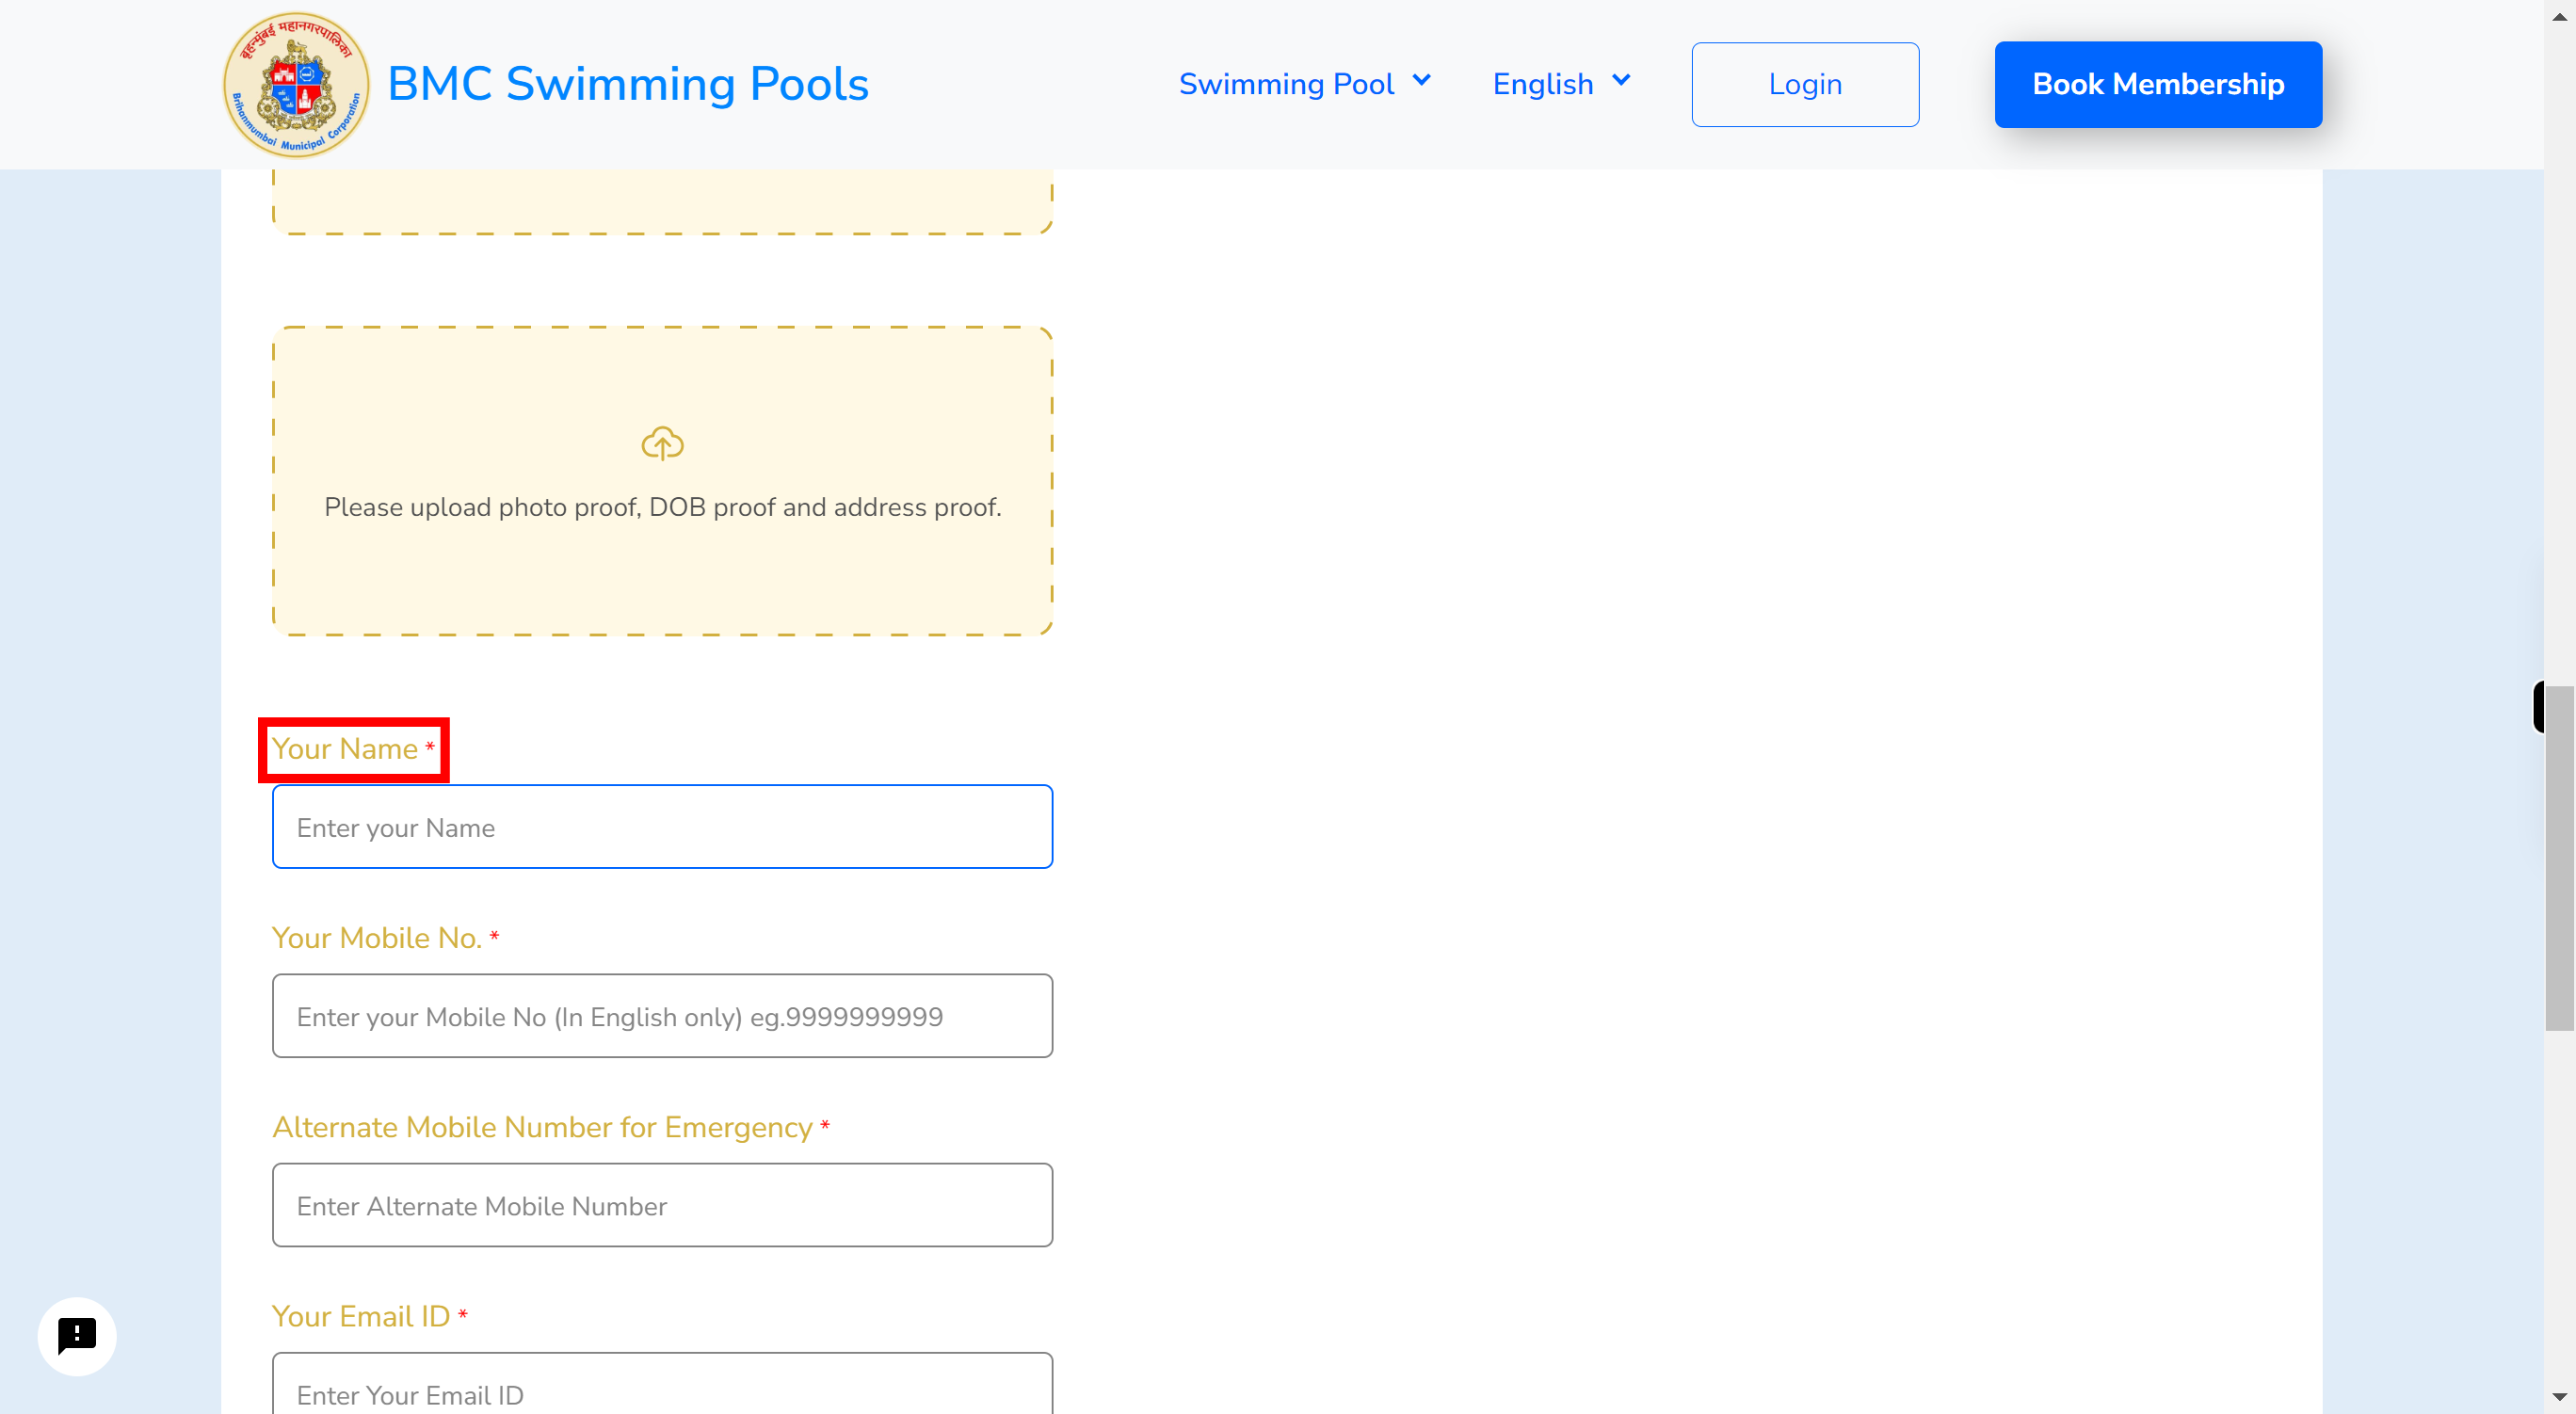This screenshot has height=1414, width=2576.
Task: Click the English language dropdown arrow
Action: (x=1620, y=84)
